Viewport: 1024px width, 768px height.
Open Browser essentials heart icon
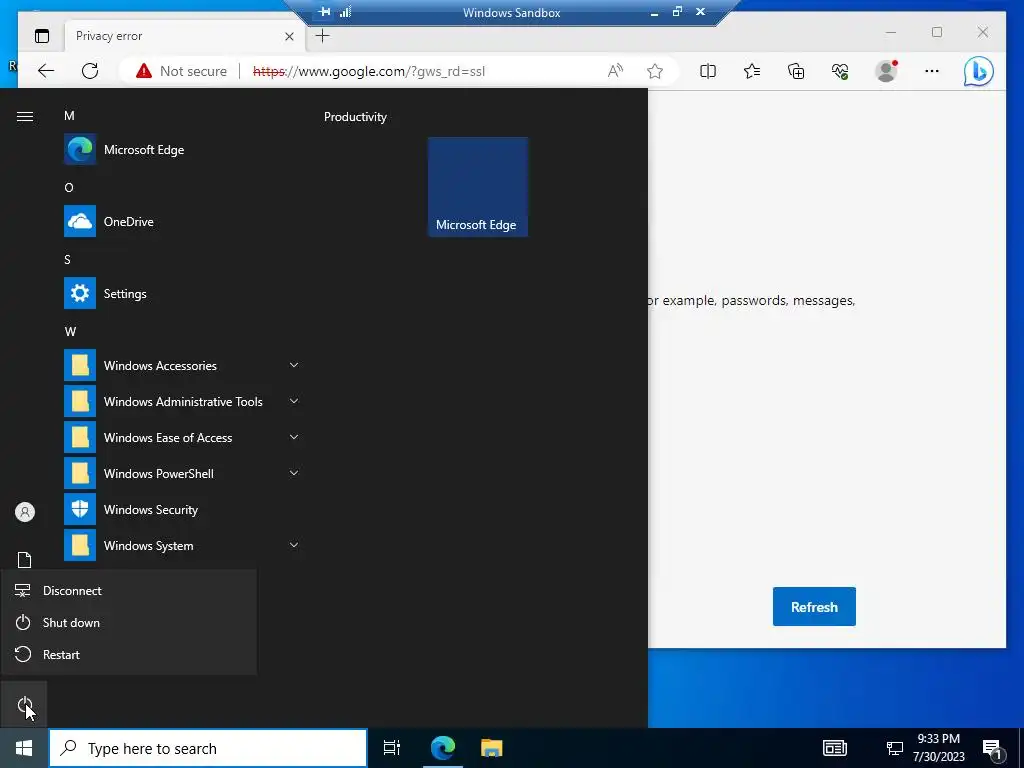840,71
